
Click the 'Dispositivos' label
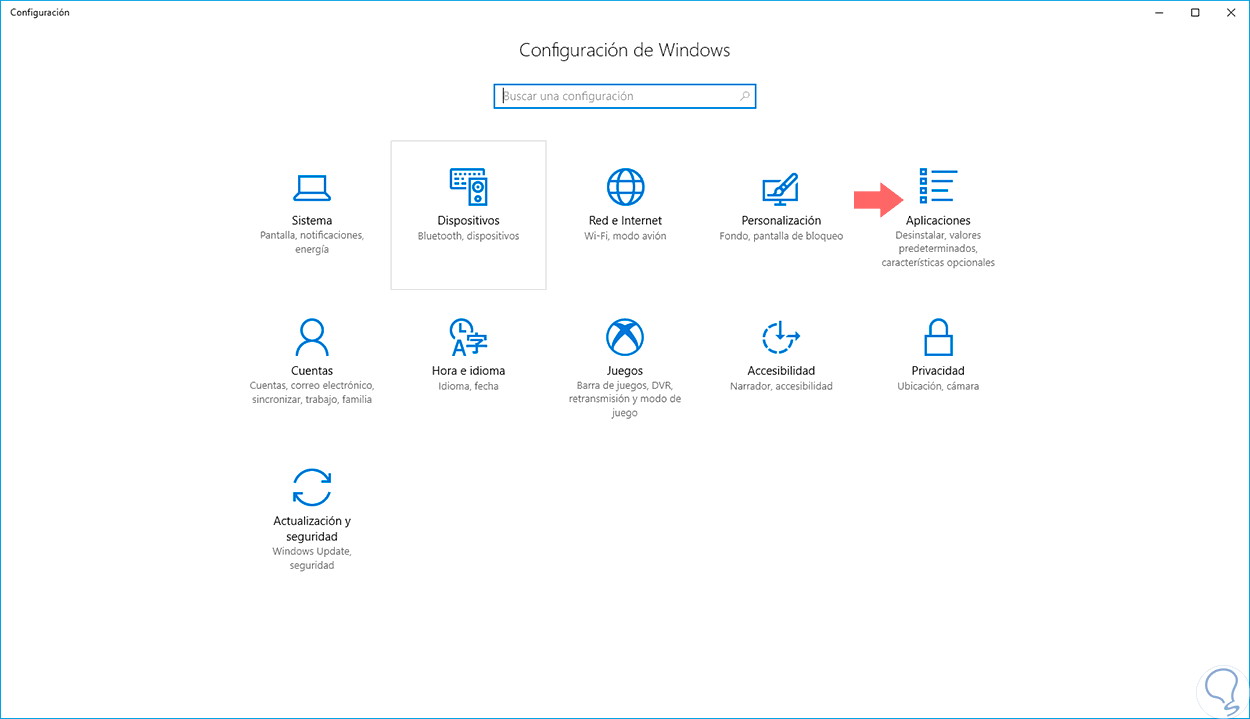[x=468, y=221]
